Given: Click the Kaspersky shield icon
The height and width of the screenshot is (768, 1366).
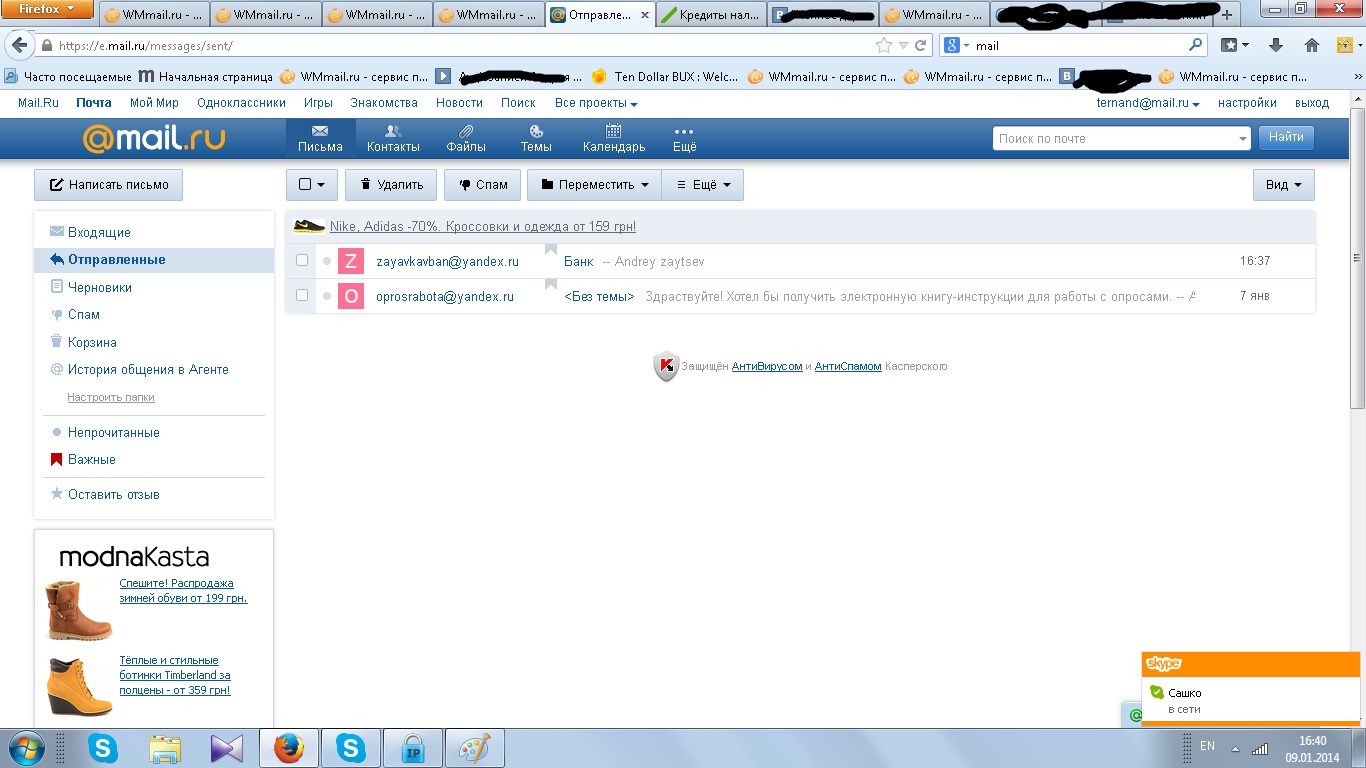Looking at the screenshot, I should (666, 367).
